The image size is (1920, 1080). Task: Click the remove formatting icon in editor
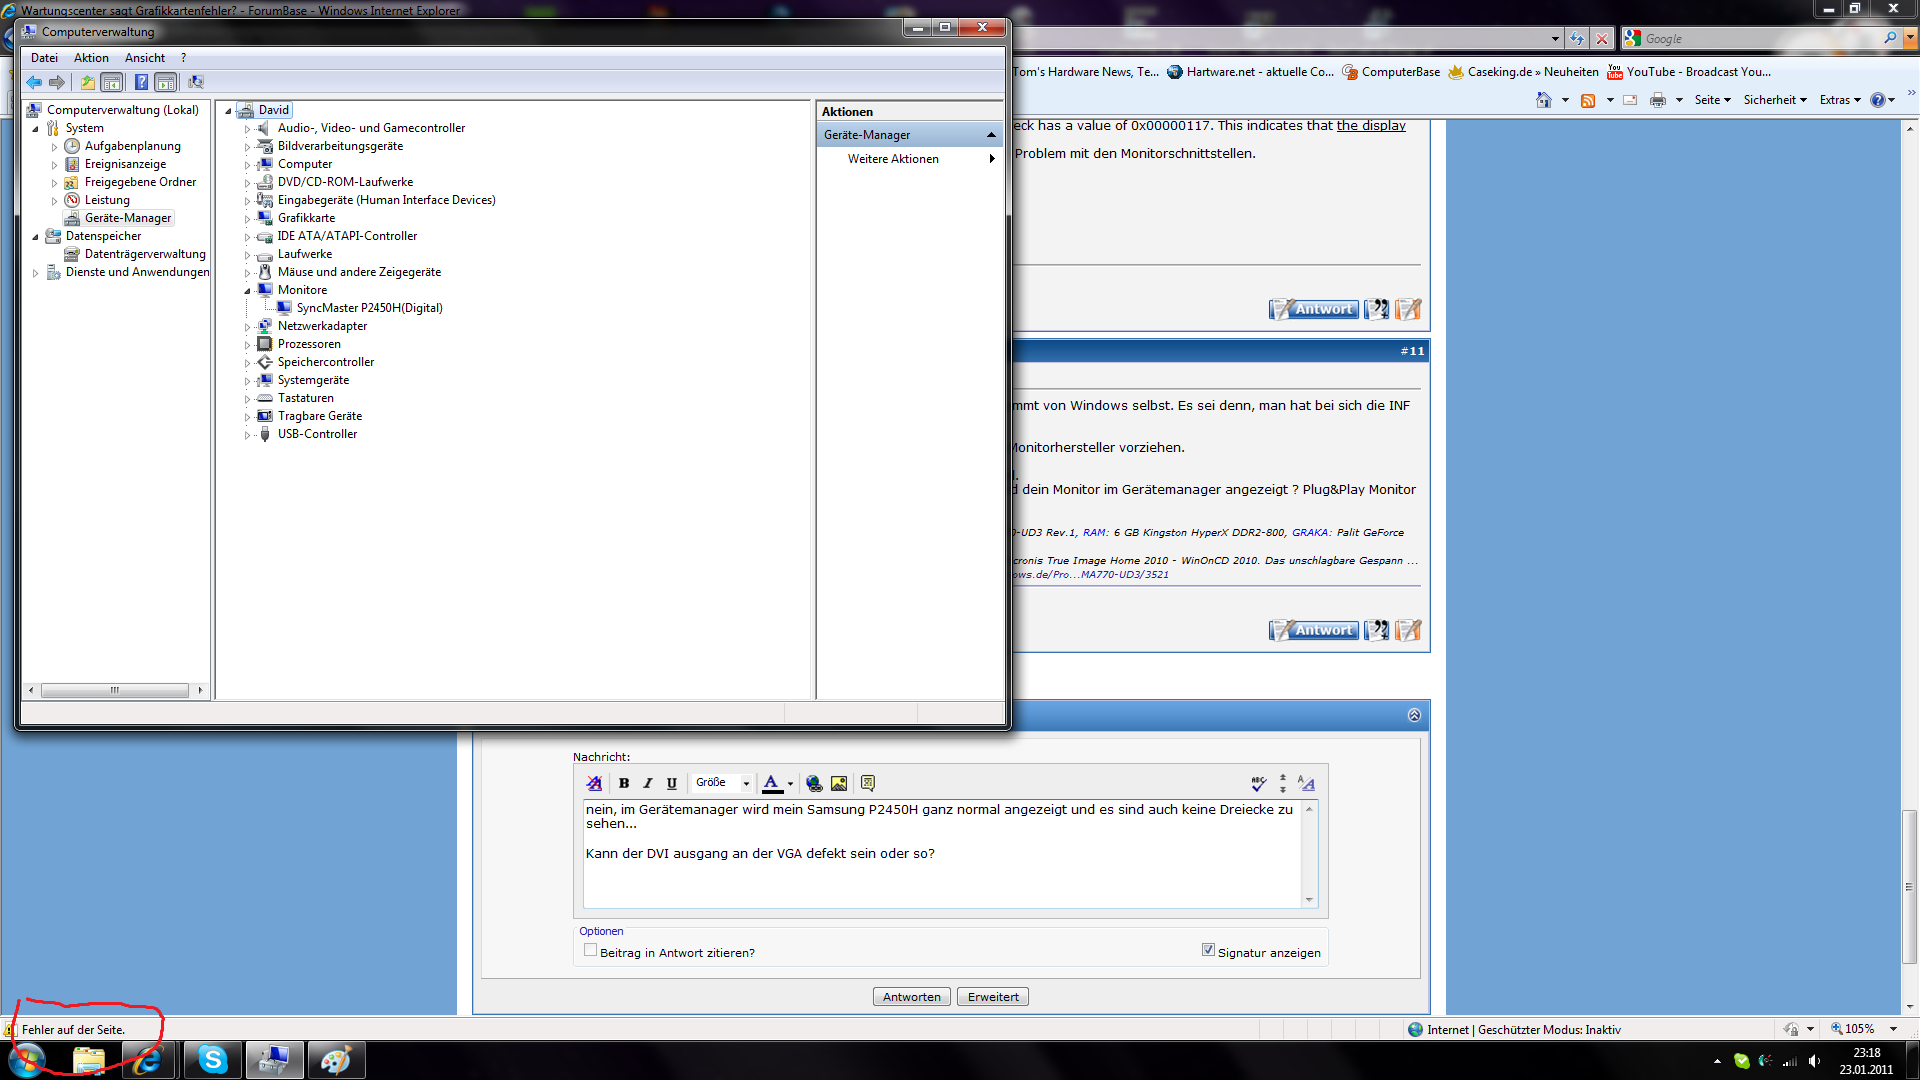[594, 783]
